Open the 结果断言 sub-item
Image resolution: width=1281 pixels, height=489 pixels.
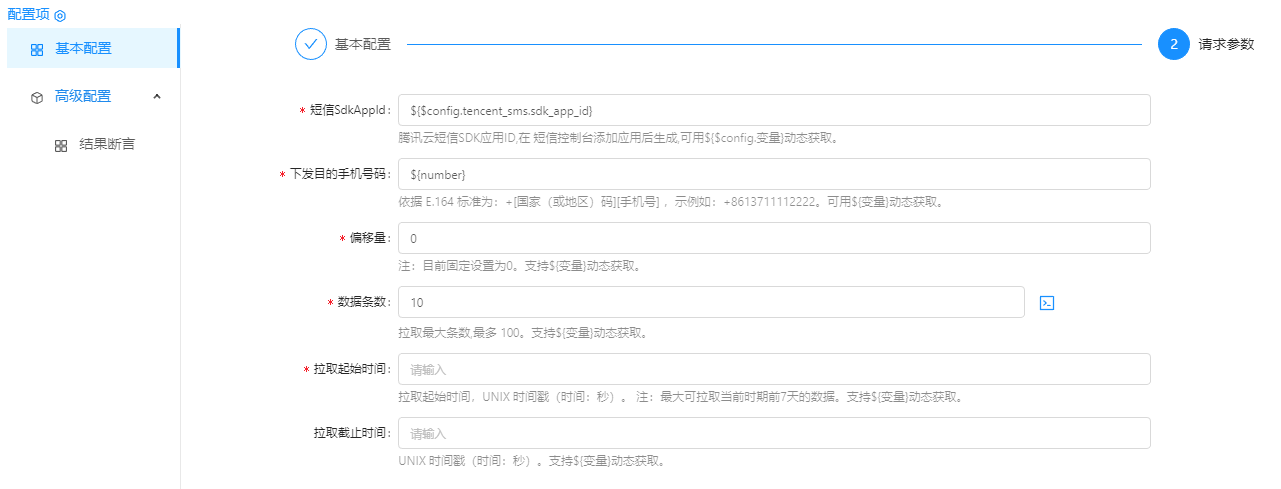click(x=107, y=144)
